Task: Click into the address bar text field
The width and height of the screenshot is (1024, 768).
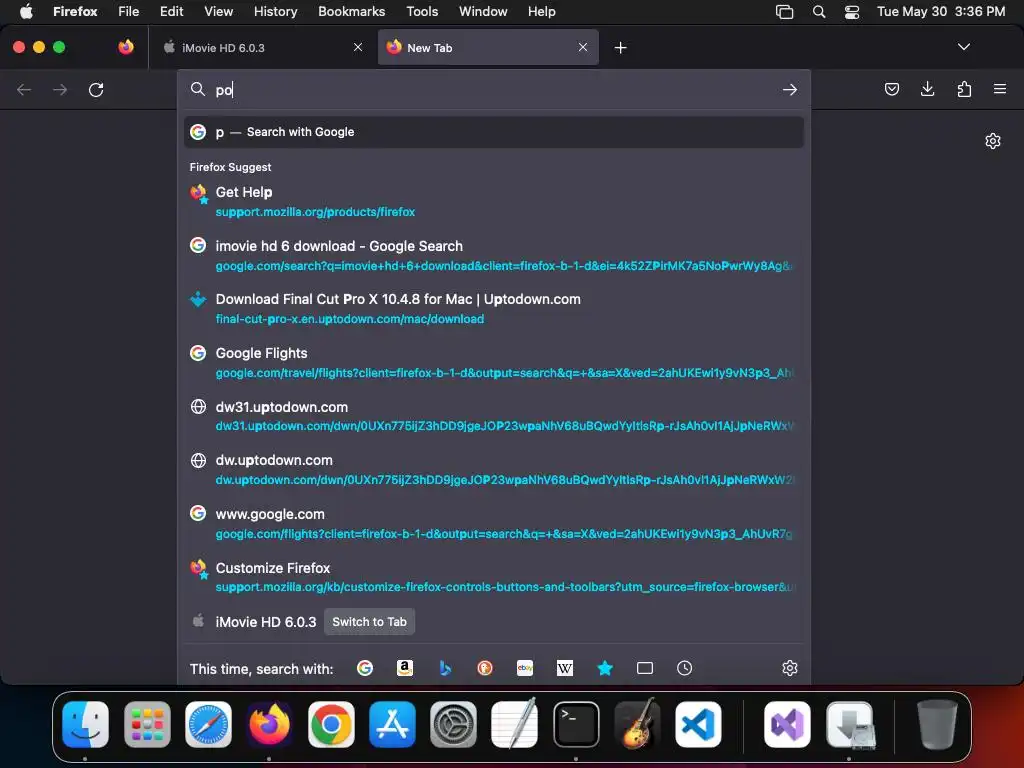Action: click(x=494, y=89)
